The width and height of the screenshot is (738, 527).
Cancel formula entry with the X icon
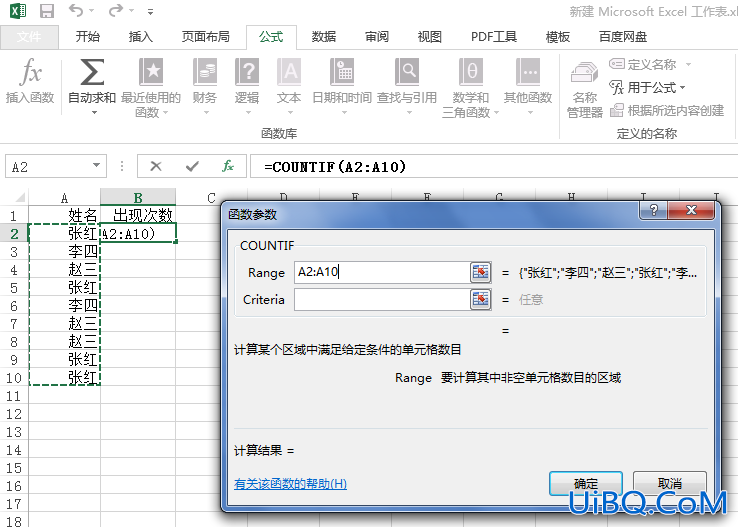[156, 166]
